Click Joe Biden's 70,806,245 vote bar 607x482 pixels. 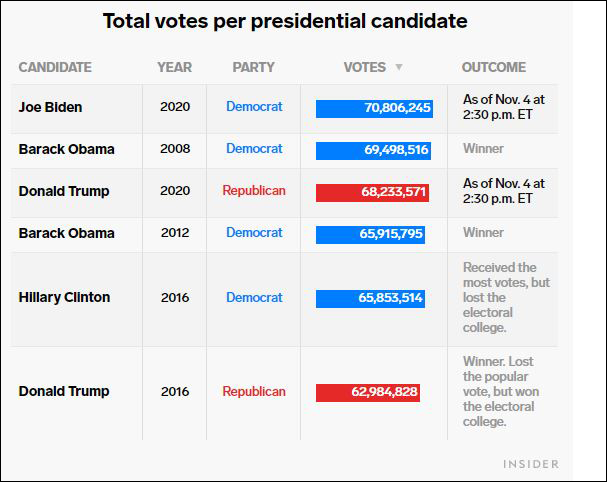374,108
